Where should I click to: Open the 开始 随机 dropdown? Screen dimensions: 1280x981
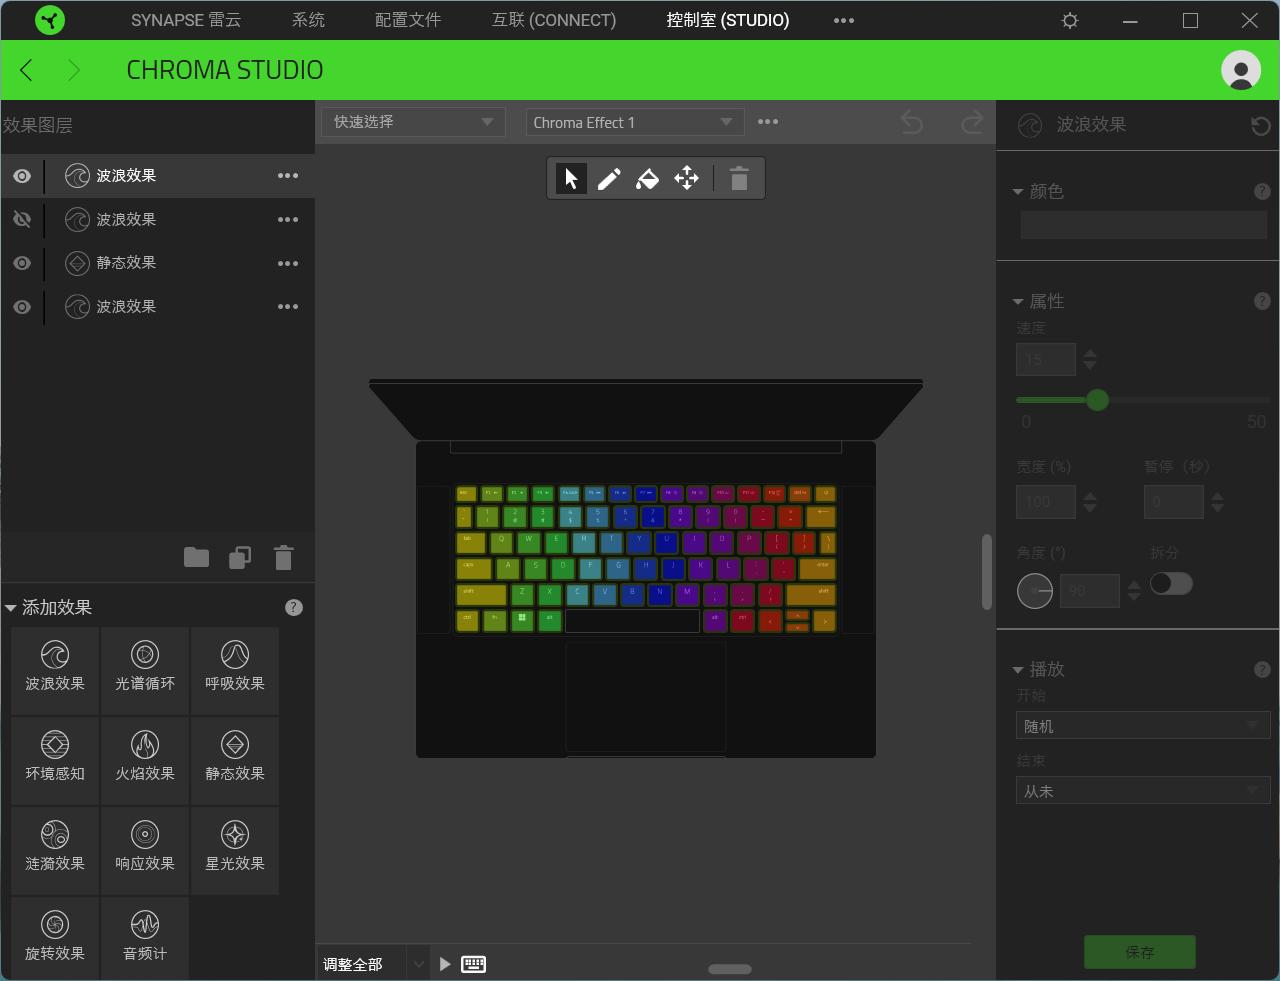[x=1143, y=726]
